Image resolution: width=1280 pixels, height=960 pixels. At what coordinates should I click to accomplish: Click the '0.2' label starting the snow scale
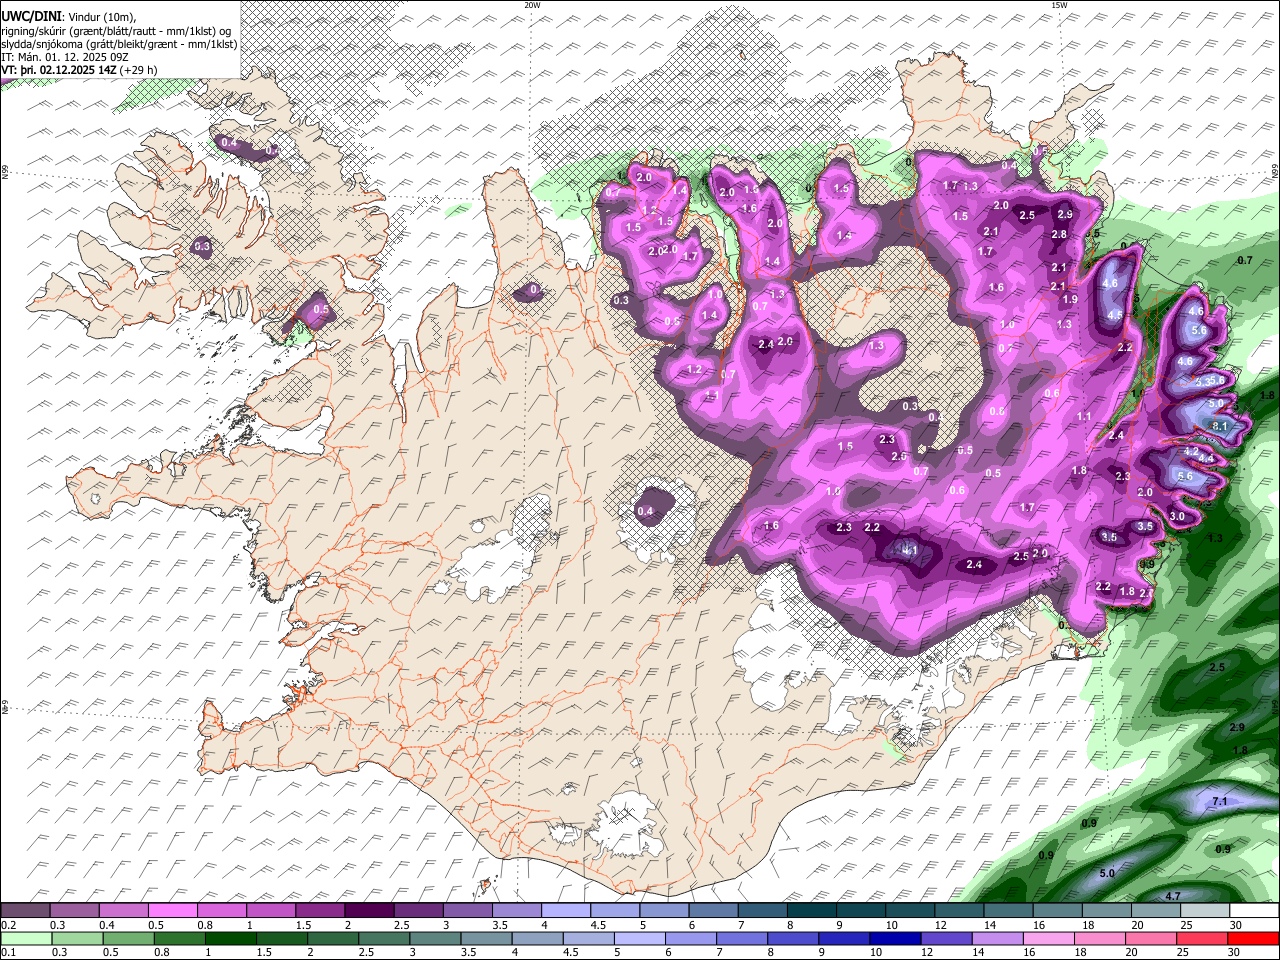[9, 925]
